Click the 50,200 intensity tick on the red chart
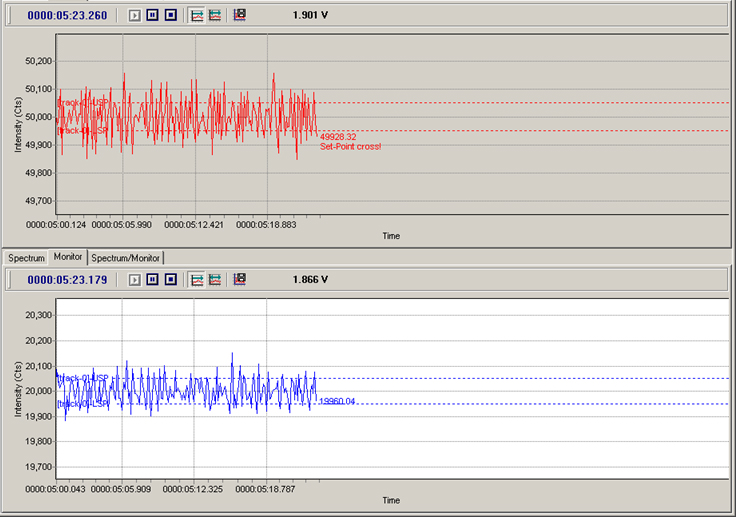Image resolution: width=736 pixels, height=517 pixels. pos(38,61)
